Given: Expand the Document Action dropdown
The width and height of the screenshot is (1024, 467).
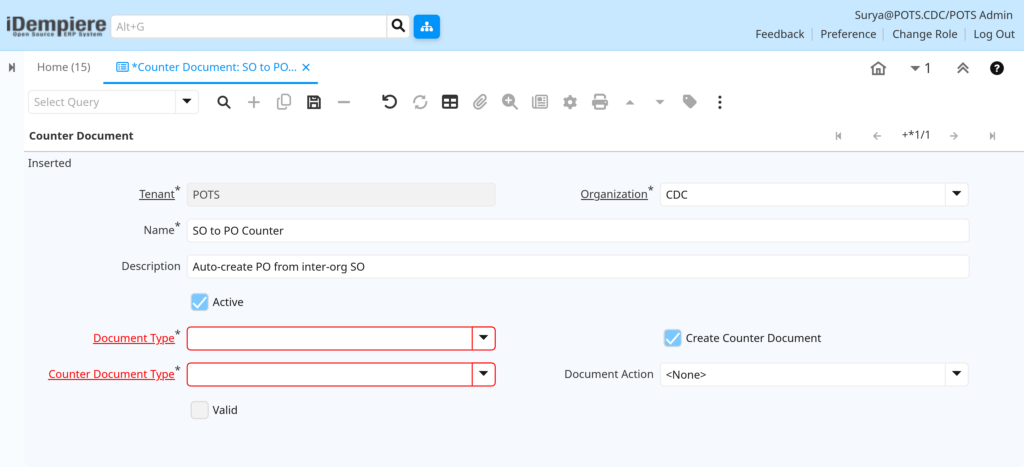Looking at the screenshot, I should pyautogui.click(x=957, y=374).
